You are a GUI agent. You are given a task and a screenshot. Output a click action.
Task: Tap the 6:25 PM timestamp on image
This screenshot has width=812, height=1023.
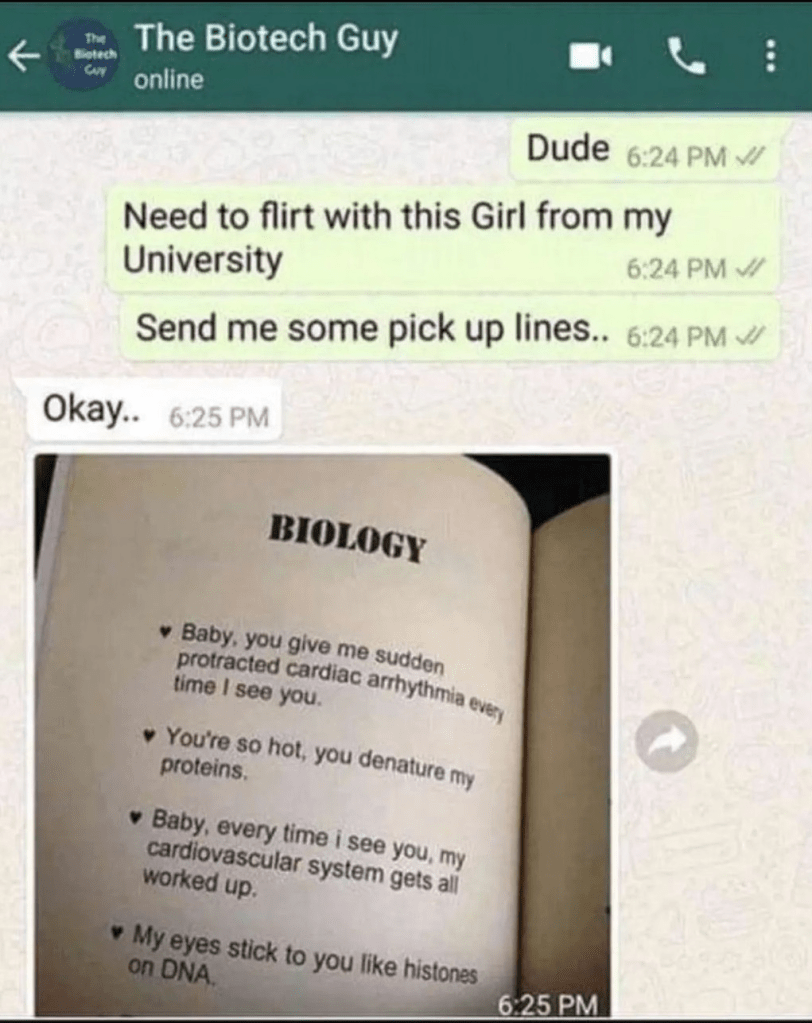[548, 1004]
